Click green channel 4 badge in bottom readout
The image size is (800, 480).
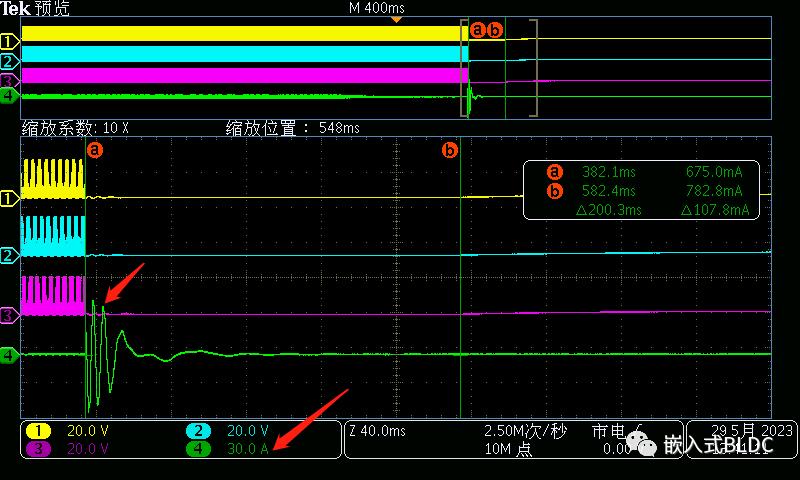pos(198,449)
